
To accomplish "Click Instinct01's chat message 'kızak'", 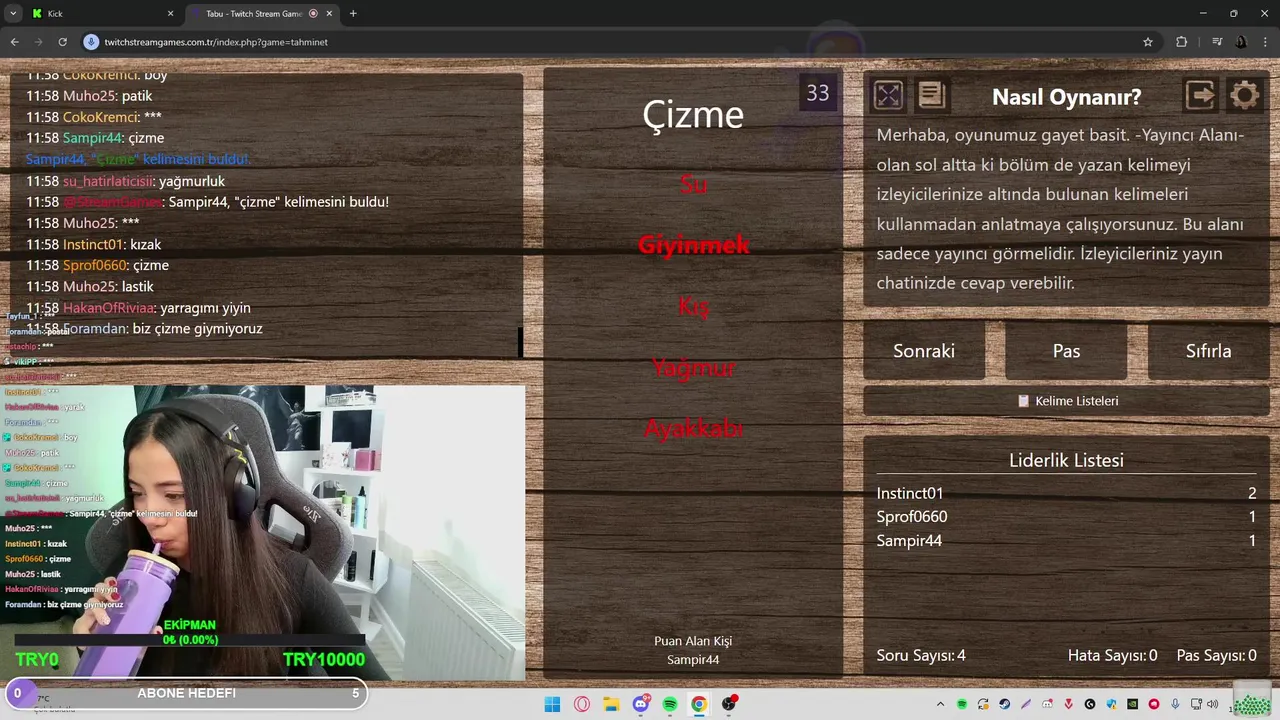I will pyautogui.click(x=146, y=245).
